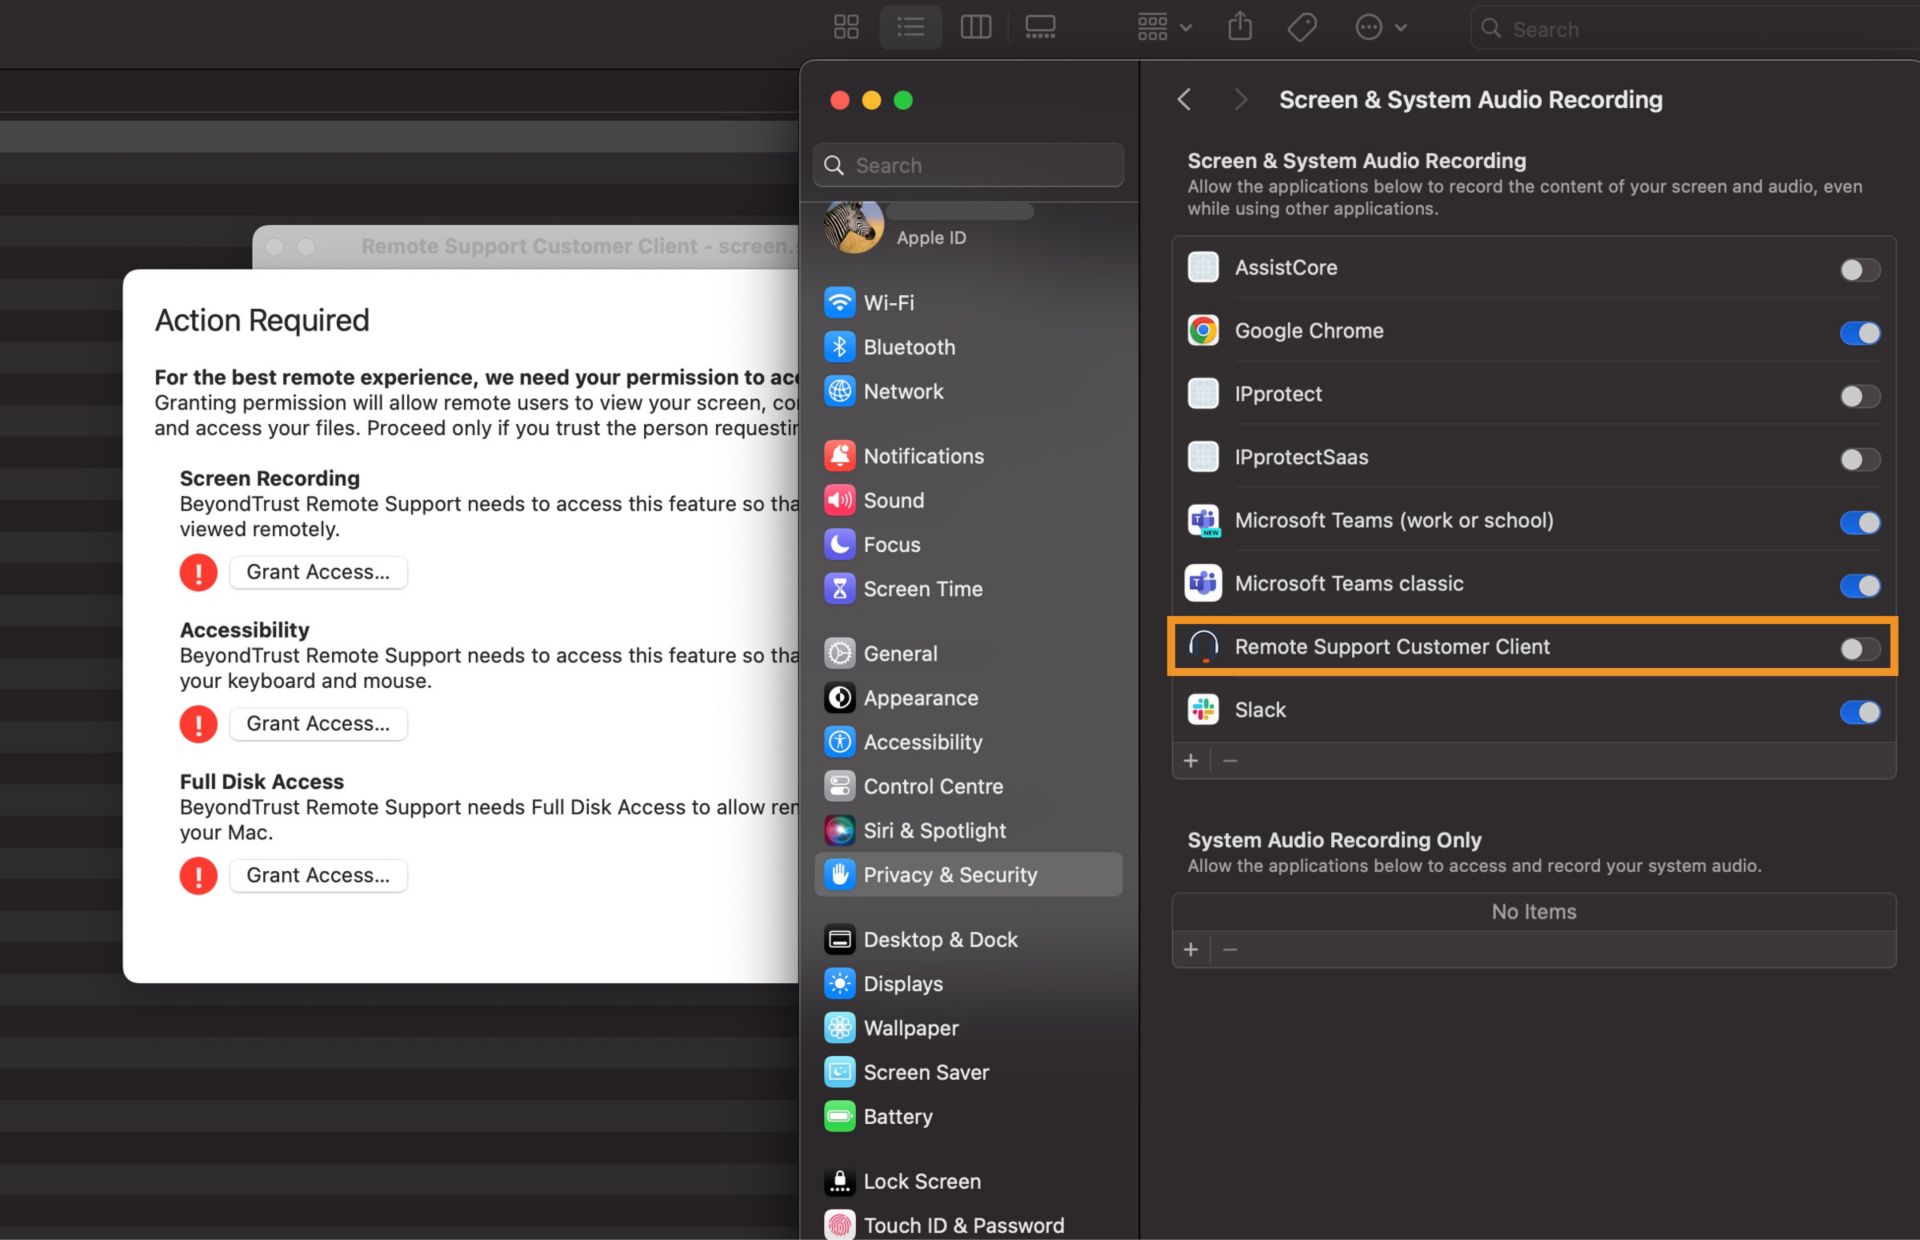Image resolution: width=1920 pixels, height=1240 pixels.
Task: Disable screen recording for Slack
Action: (x=1860, y=712)
